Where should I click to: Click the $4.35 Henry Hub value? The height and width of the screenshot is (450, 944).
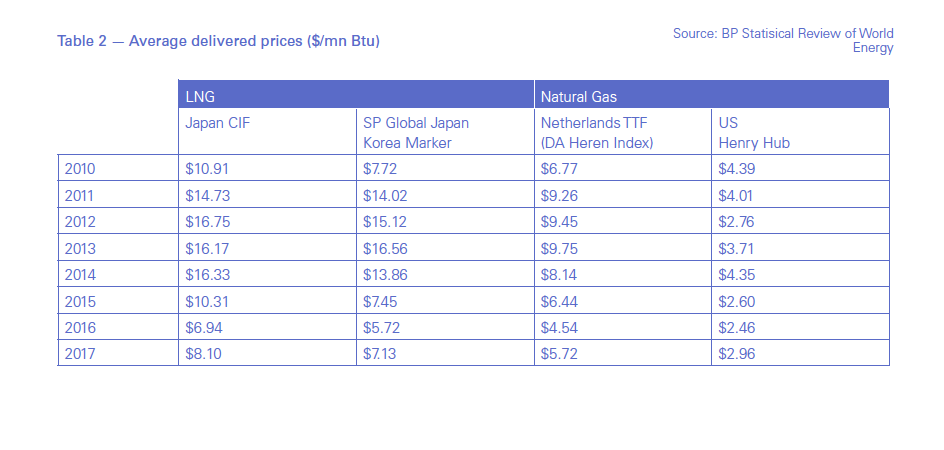[739, 274]
